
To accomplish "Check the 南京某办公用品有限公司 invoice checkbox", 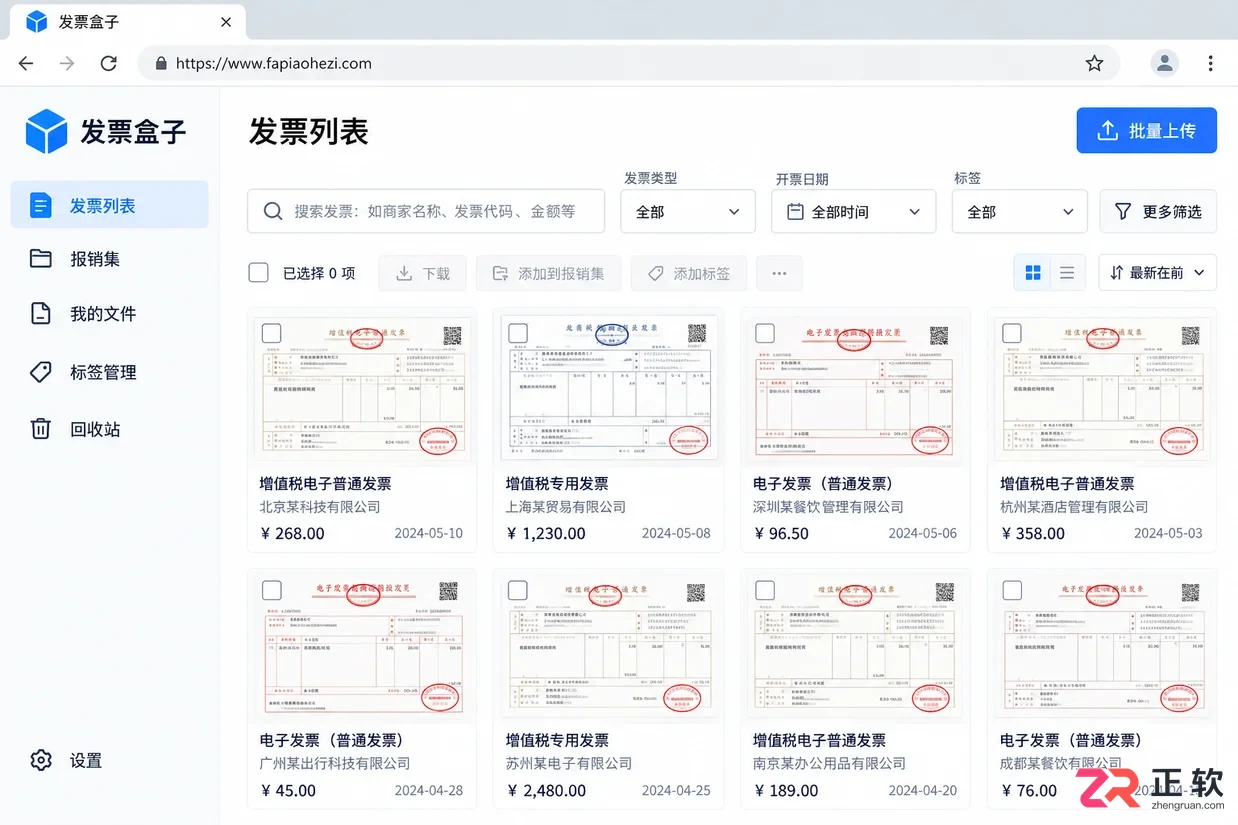I will pos(765,590).
